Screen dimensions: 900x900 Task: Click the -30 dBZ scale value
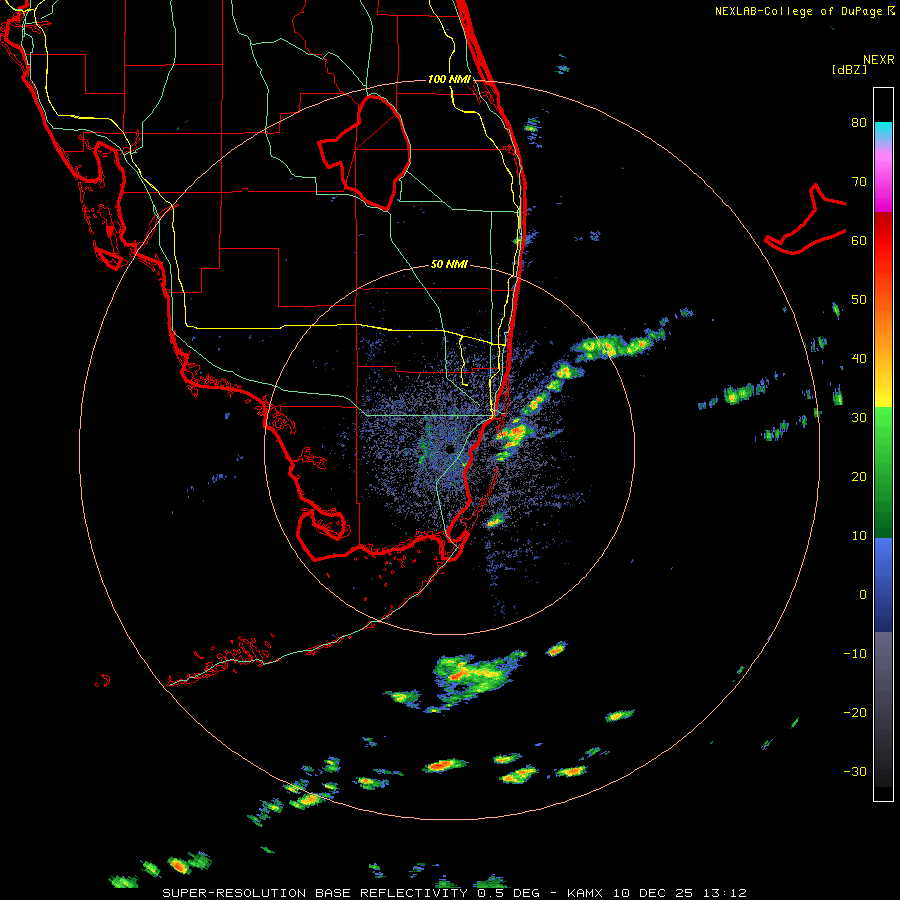(855, 772)
